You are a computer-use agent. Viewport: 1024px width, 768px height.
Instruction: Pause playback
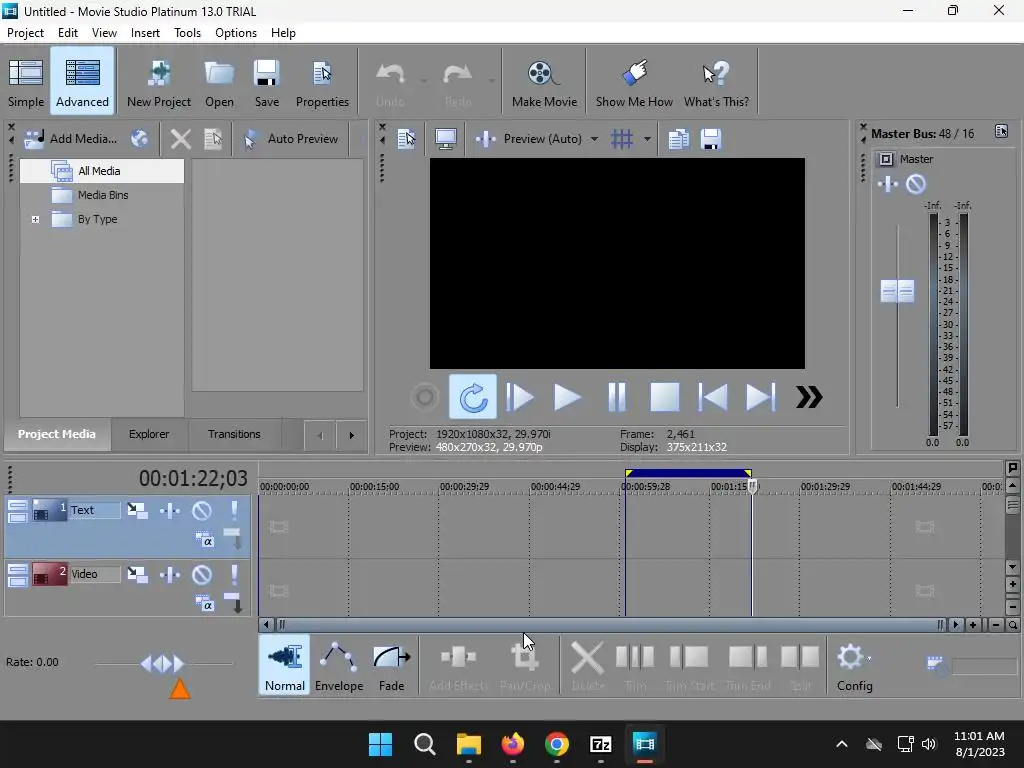coord(616,396)
